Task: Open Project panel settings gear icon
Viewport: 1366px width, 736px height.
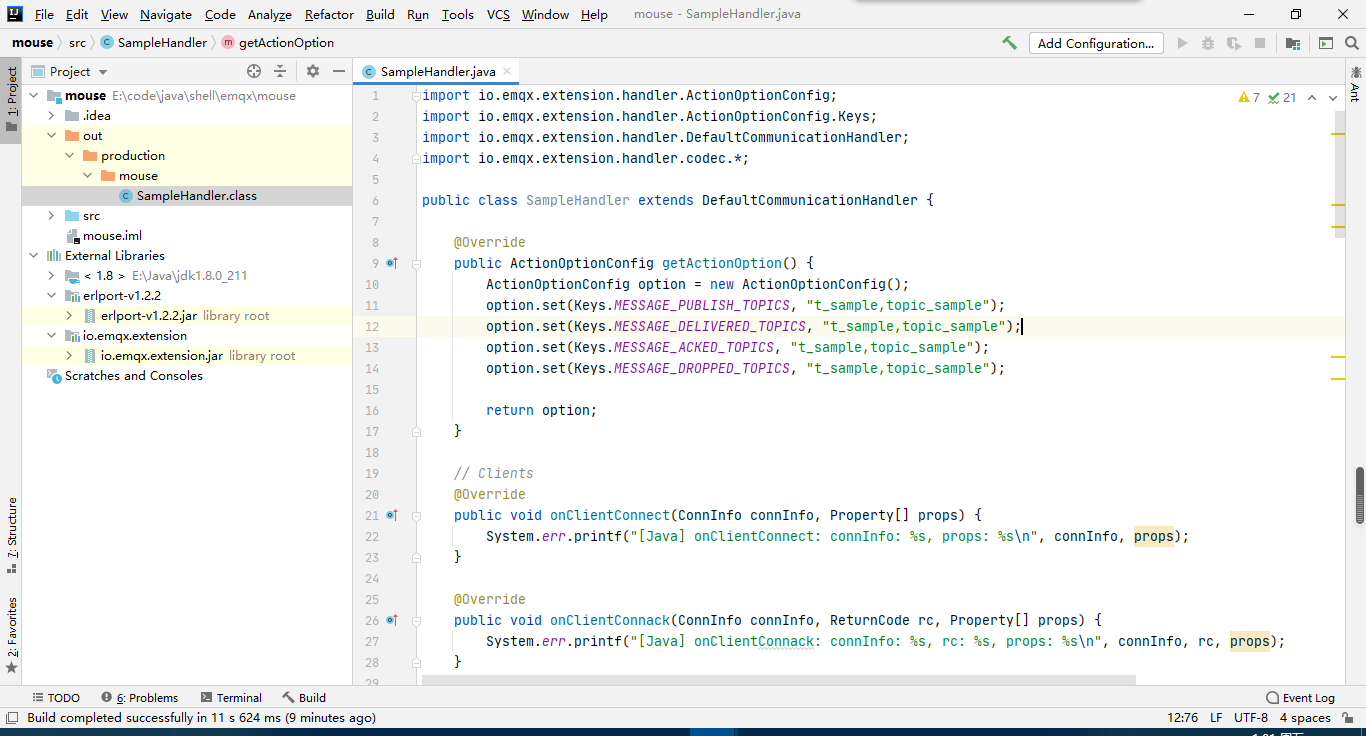Action: point(313,71)
